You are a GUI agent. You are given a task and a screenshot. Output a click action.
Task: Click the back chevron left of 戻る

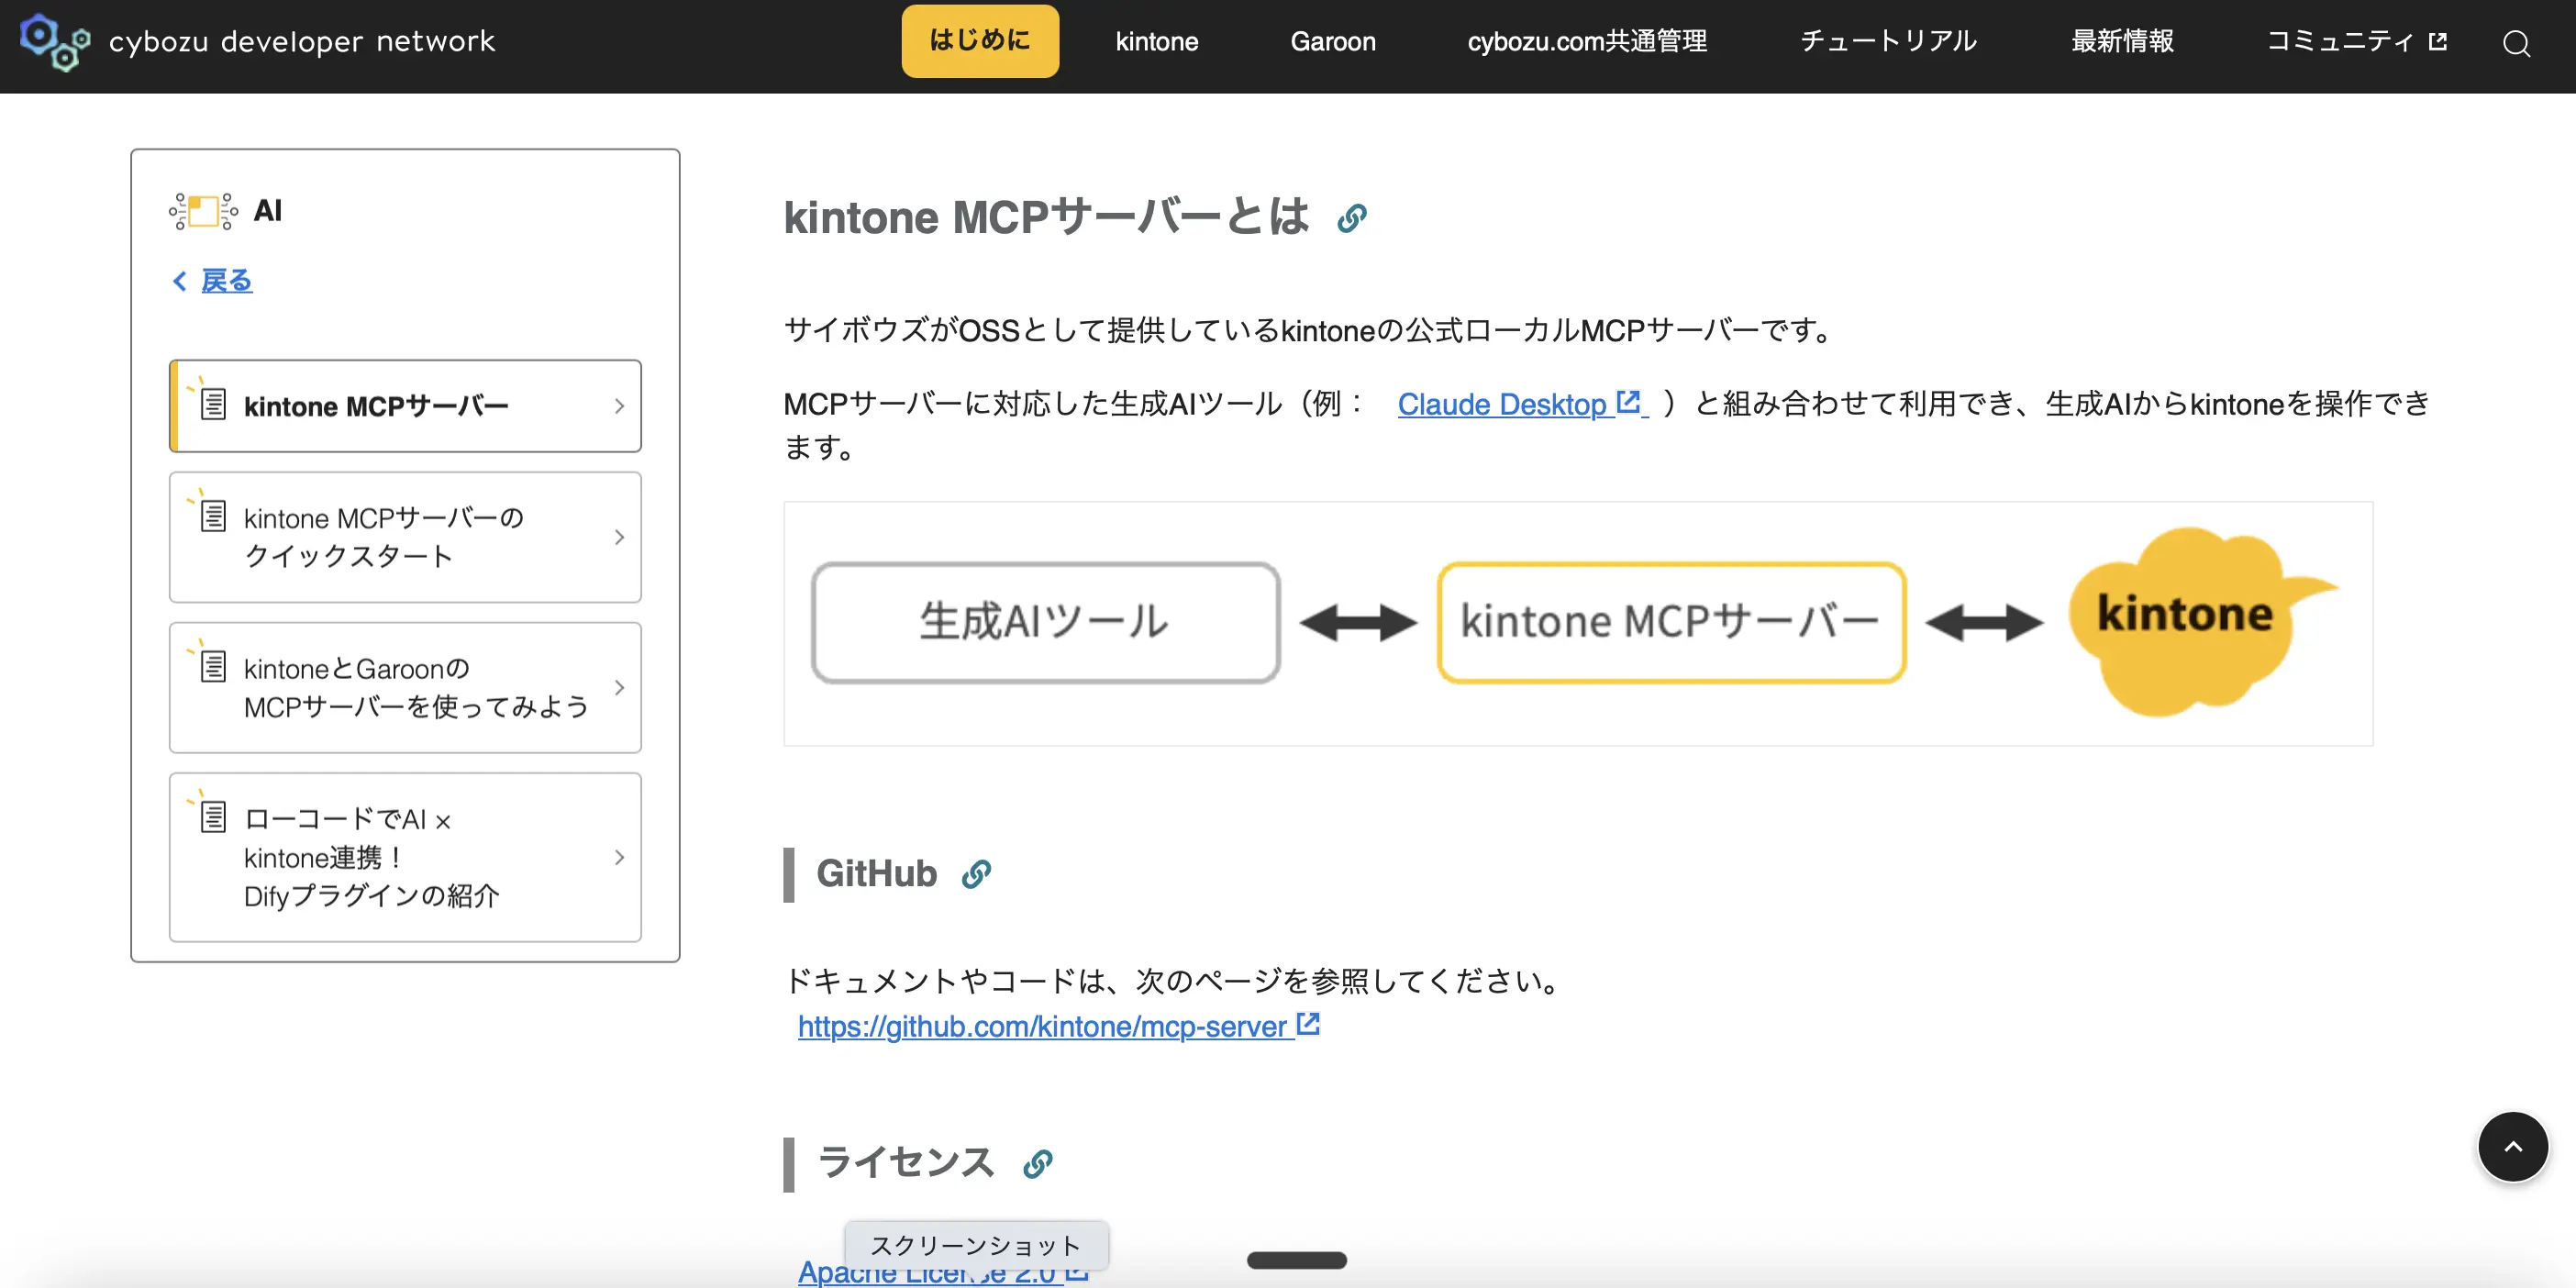tap(180, 281)
